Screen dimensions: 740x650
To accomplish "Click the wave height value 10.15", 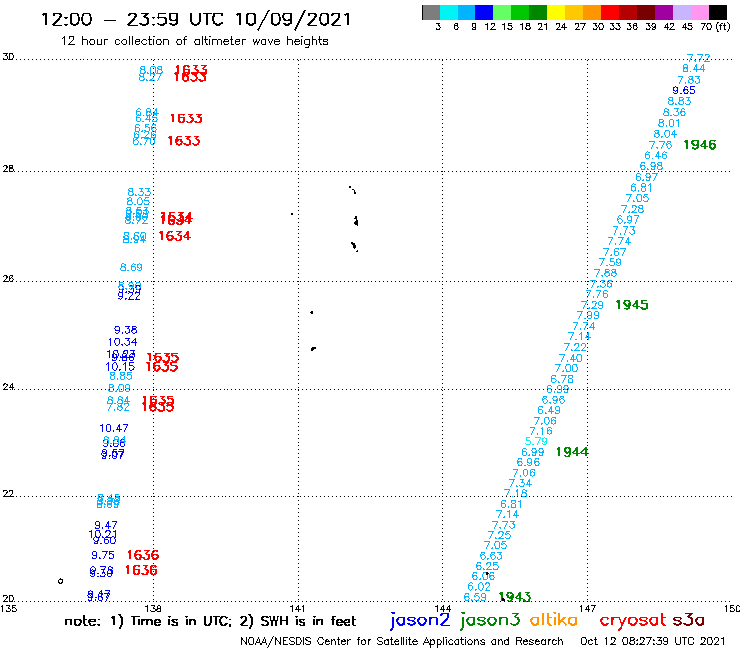I will click(x=120, y=367).
